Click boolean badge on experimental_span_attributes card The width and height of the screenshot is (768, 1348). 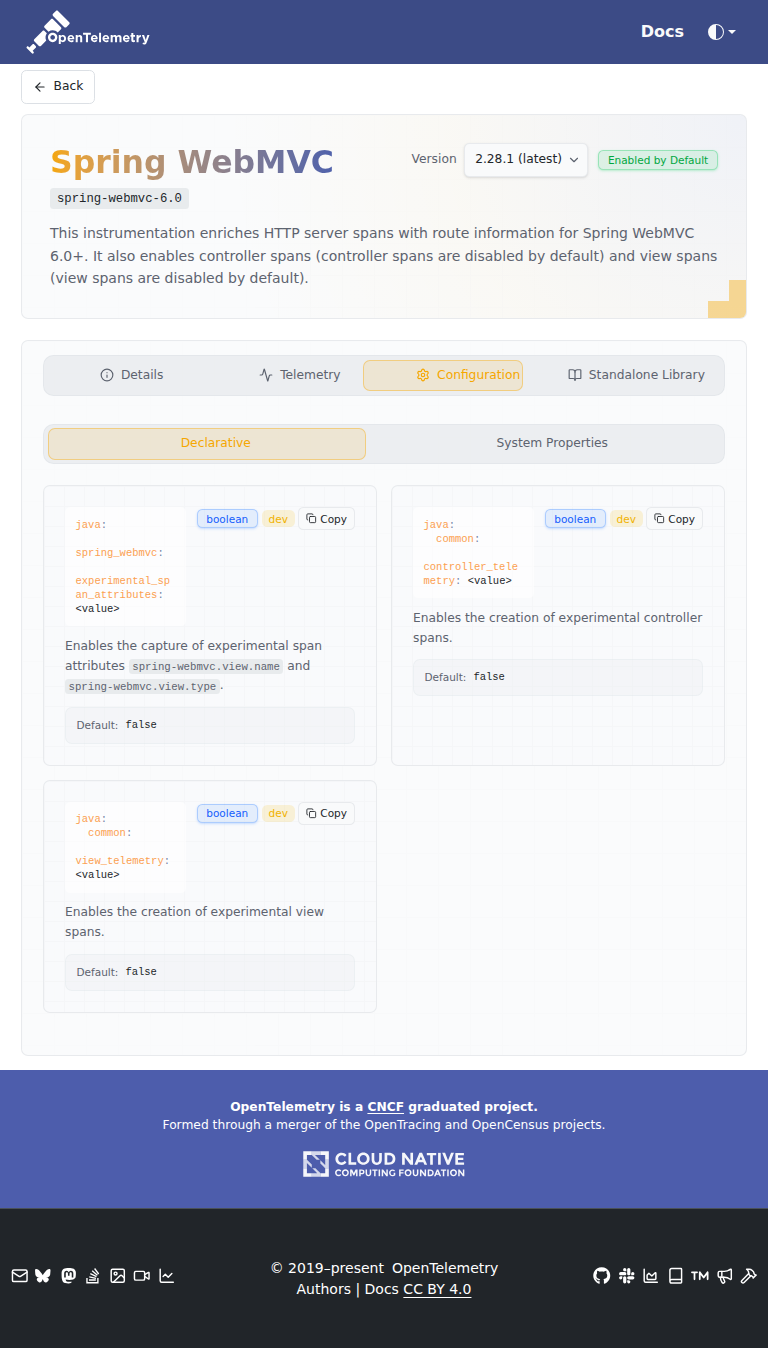[x=227, y=519]
